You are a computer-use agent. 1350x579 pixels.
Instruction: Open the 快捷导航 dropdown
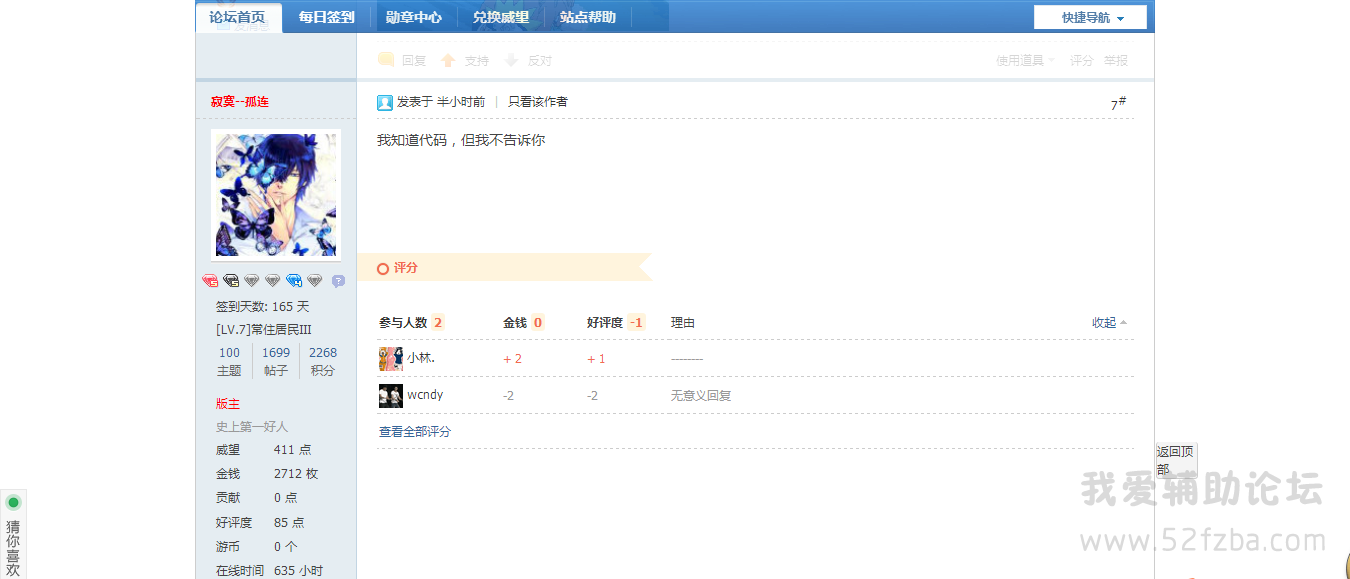click(x=1090, y=17)
